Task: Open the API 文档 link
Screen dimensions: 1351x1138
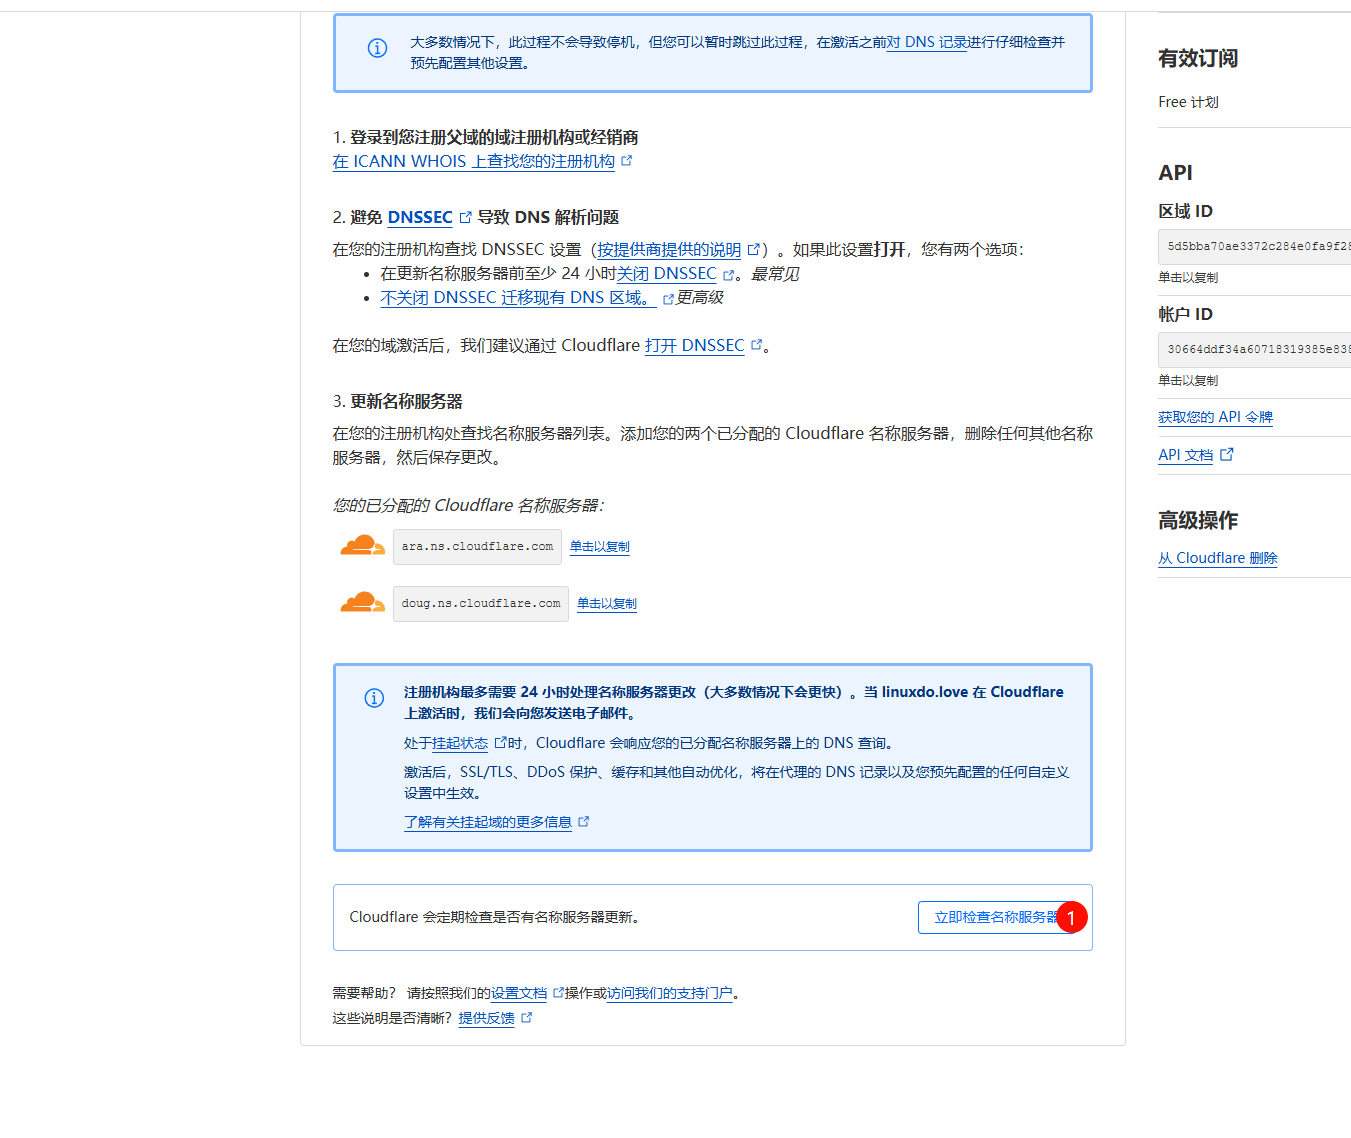Action: click(x=1186, y=455)
